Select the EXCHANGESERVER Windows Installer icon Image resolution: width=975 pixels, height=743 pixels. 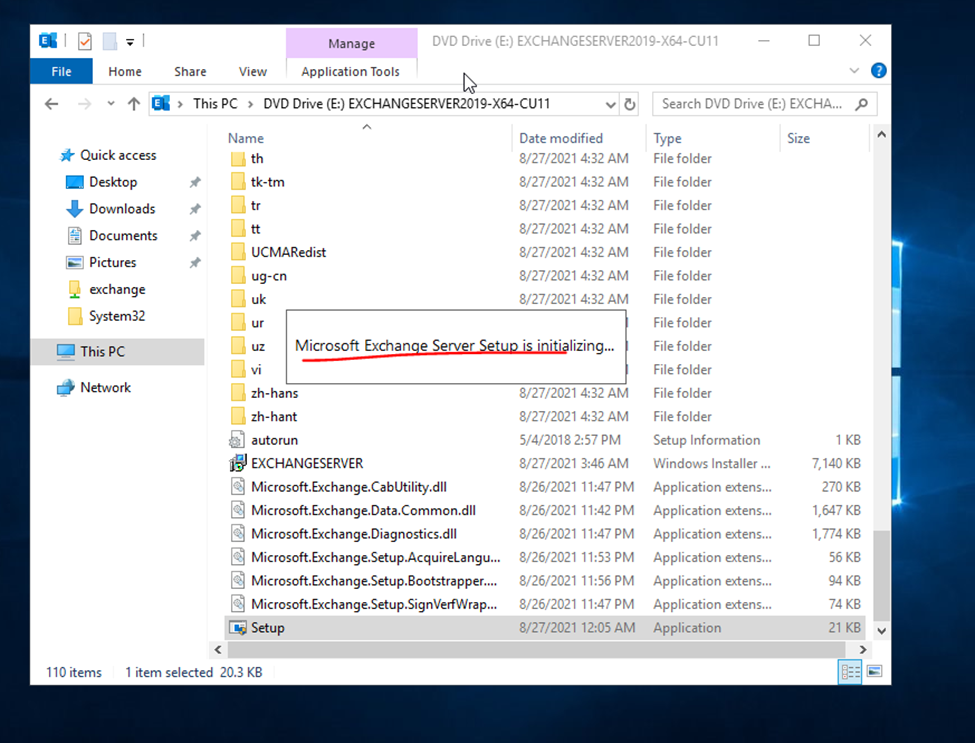[x=237, y=464]
